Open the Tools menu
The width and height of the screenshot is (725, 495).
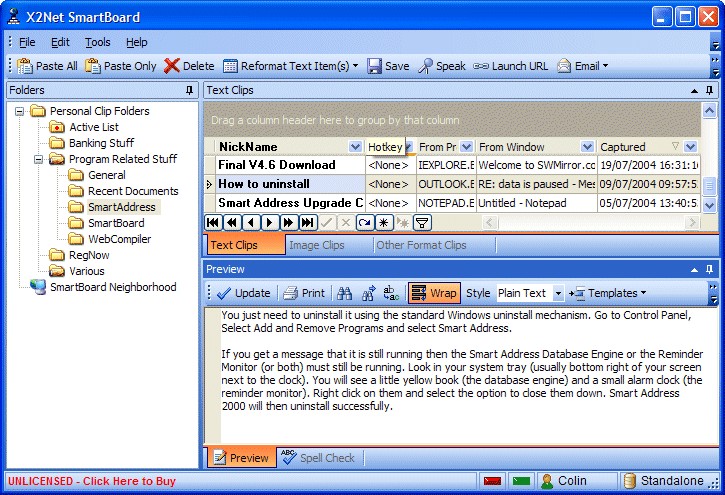pyautogui.click(x=97, y=42)
